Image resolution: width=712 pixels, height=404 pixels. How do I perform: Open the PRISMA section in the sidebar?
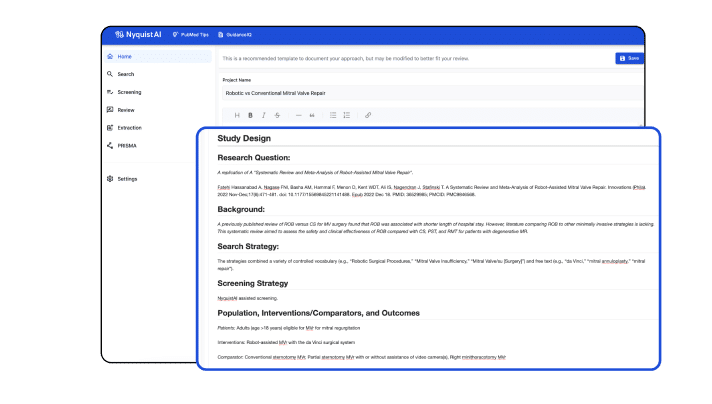[x=127, y=146]
